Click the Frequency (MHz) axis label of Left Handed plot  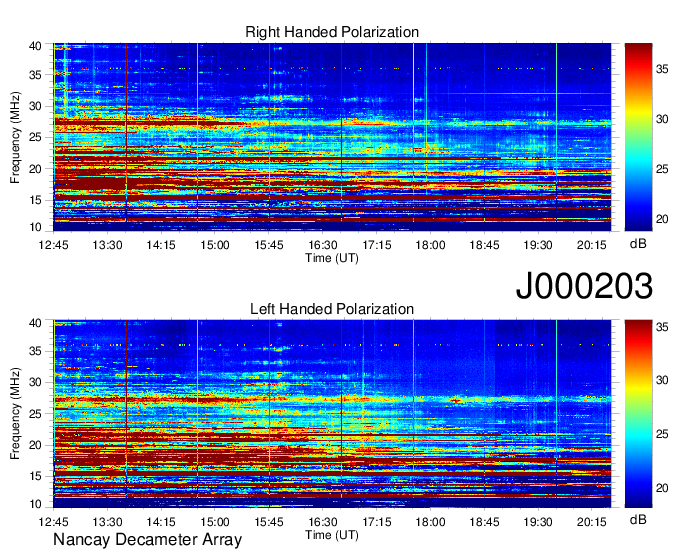pyautogui.click(x=15, y=414)
